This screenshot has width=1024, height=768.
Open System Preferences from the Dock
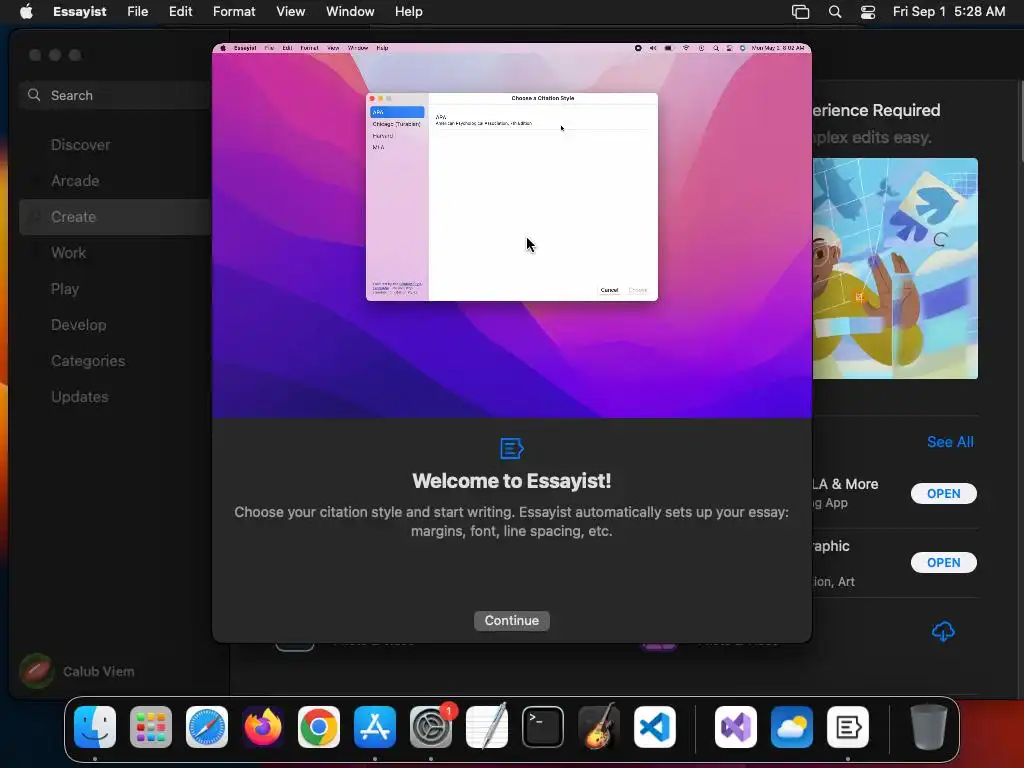(x=431, y=727)
